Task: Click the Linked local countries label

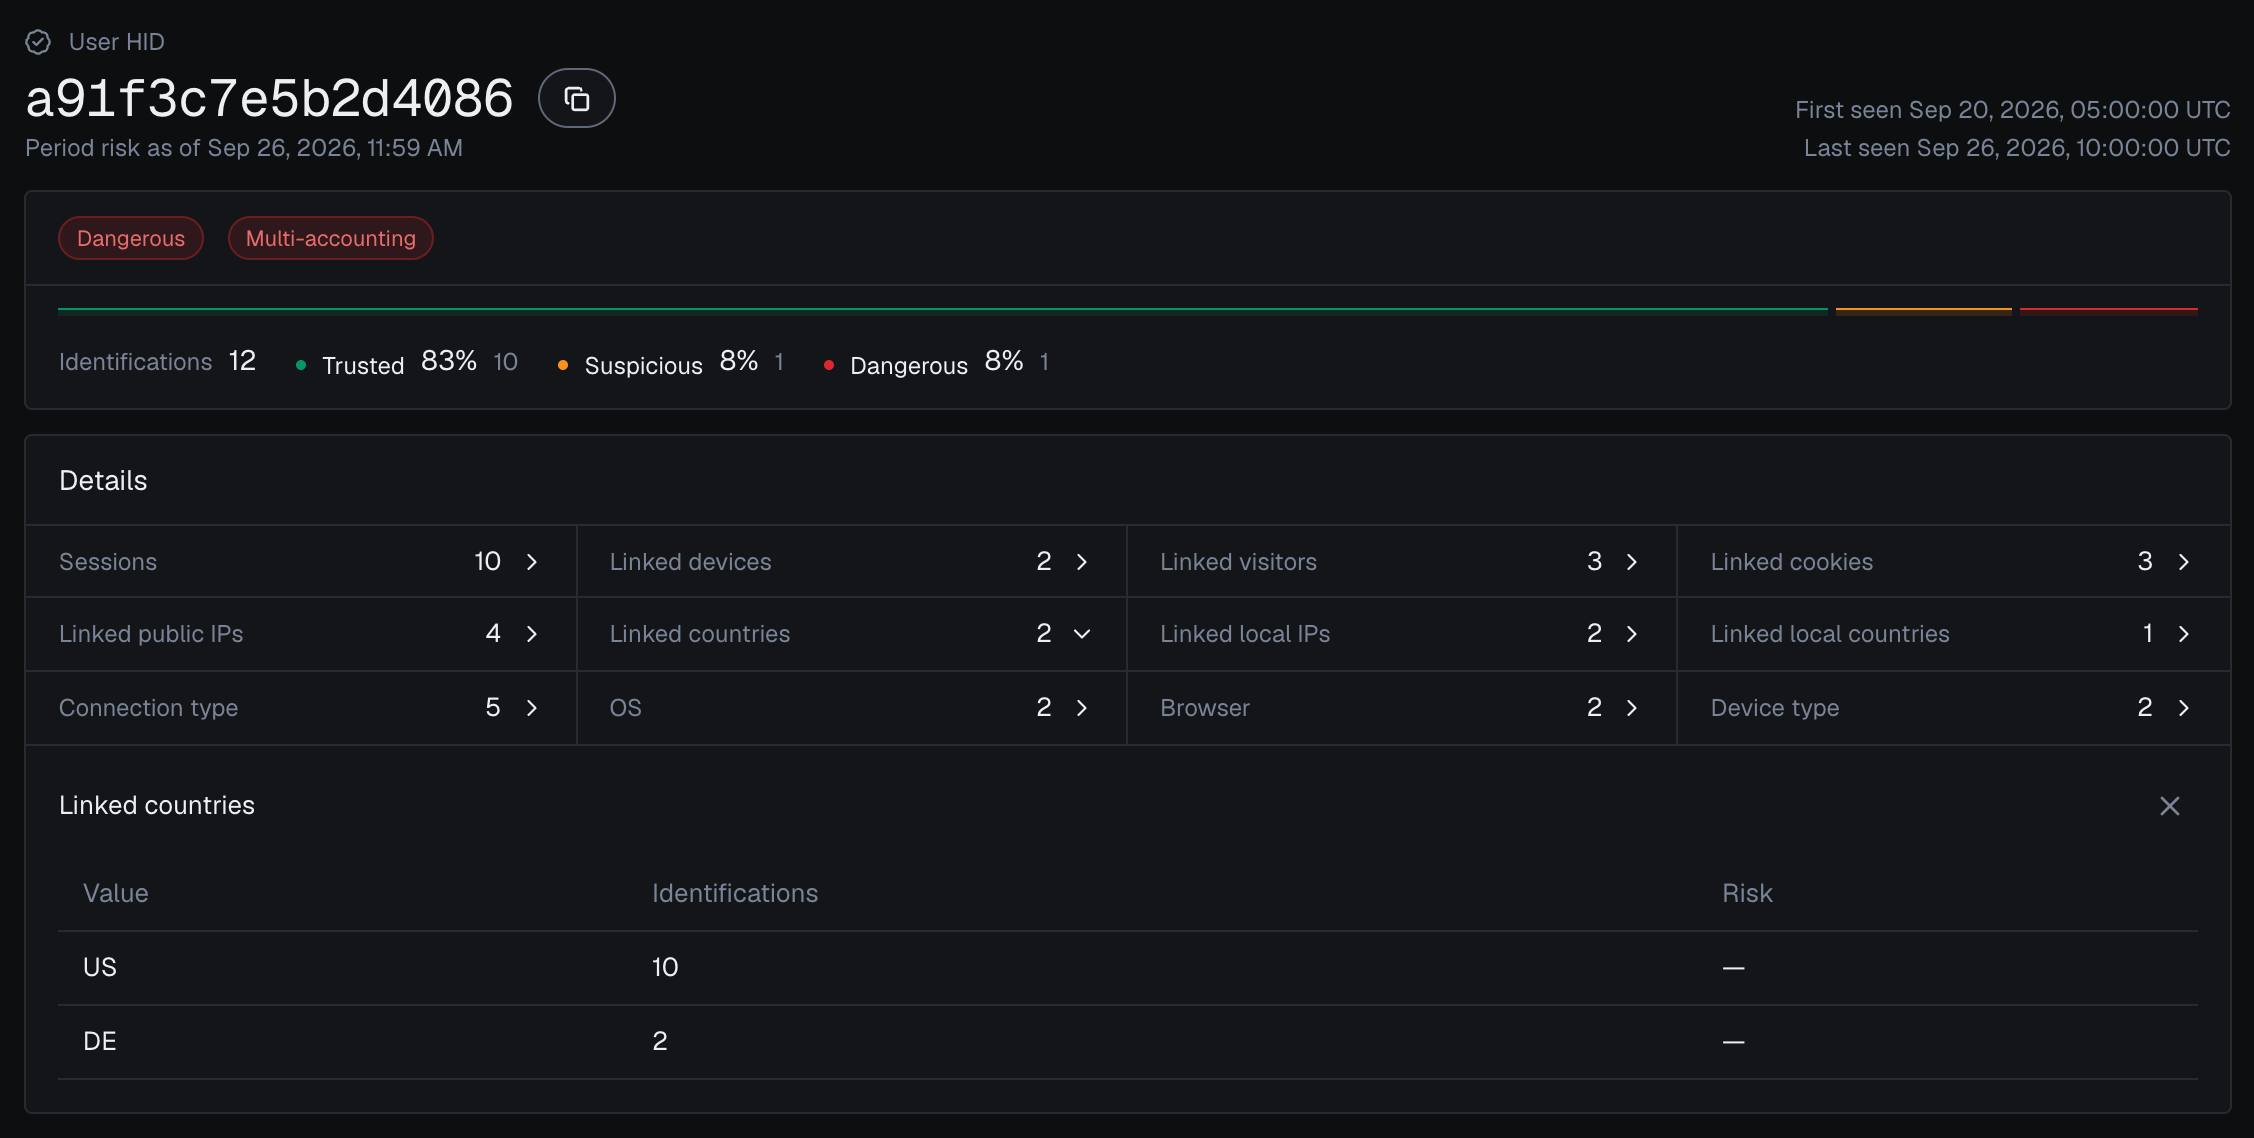Action: click(1830, 634)
